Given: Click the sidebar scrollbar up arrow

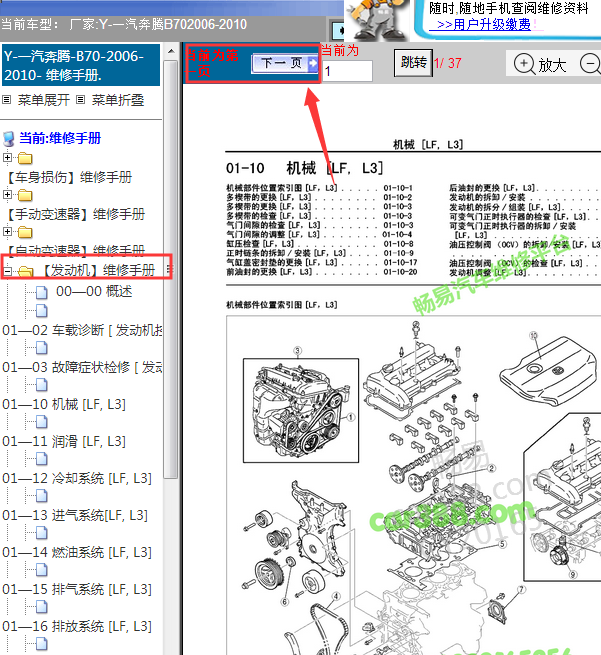Looking at the screenshot, I should click(171, 51).
